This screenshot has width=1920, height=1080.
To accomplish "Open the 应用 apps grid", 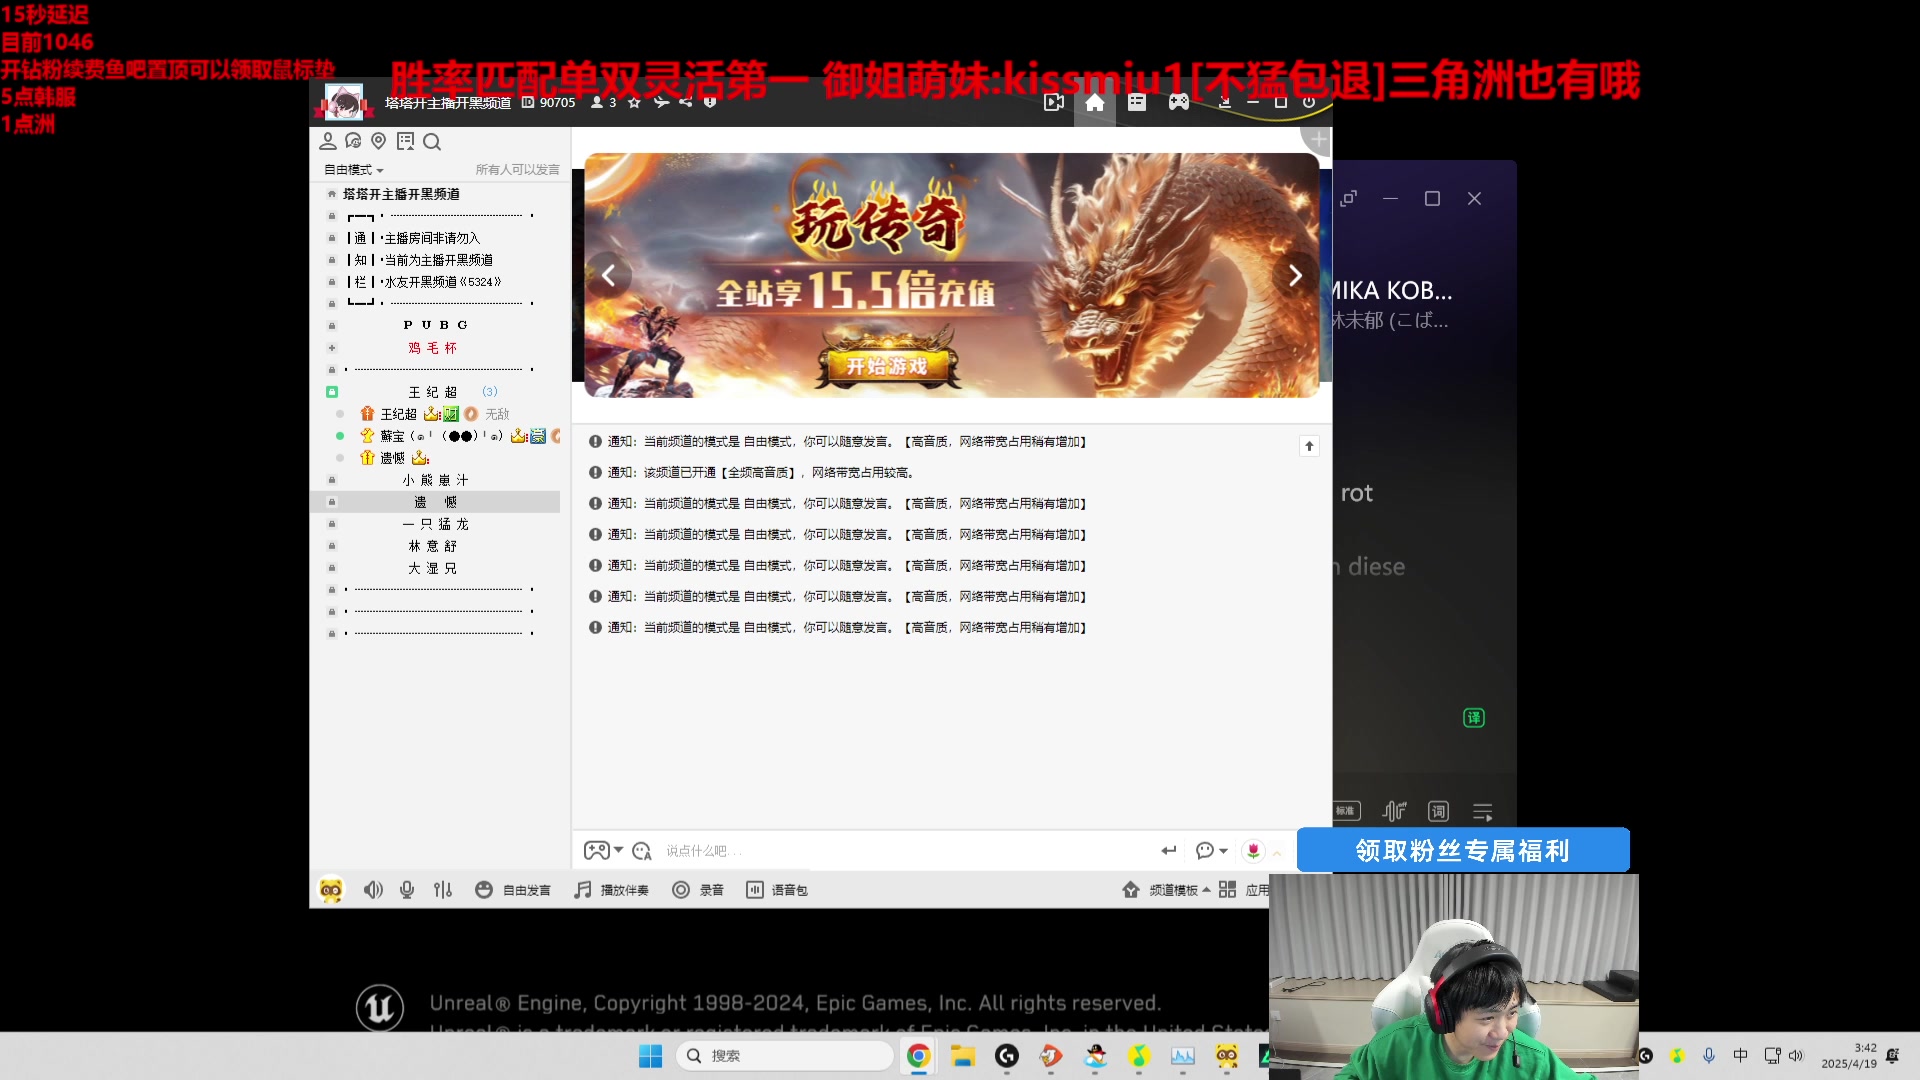I will click(1243, 890).
